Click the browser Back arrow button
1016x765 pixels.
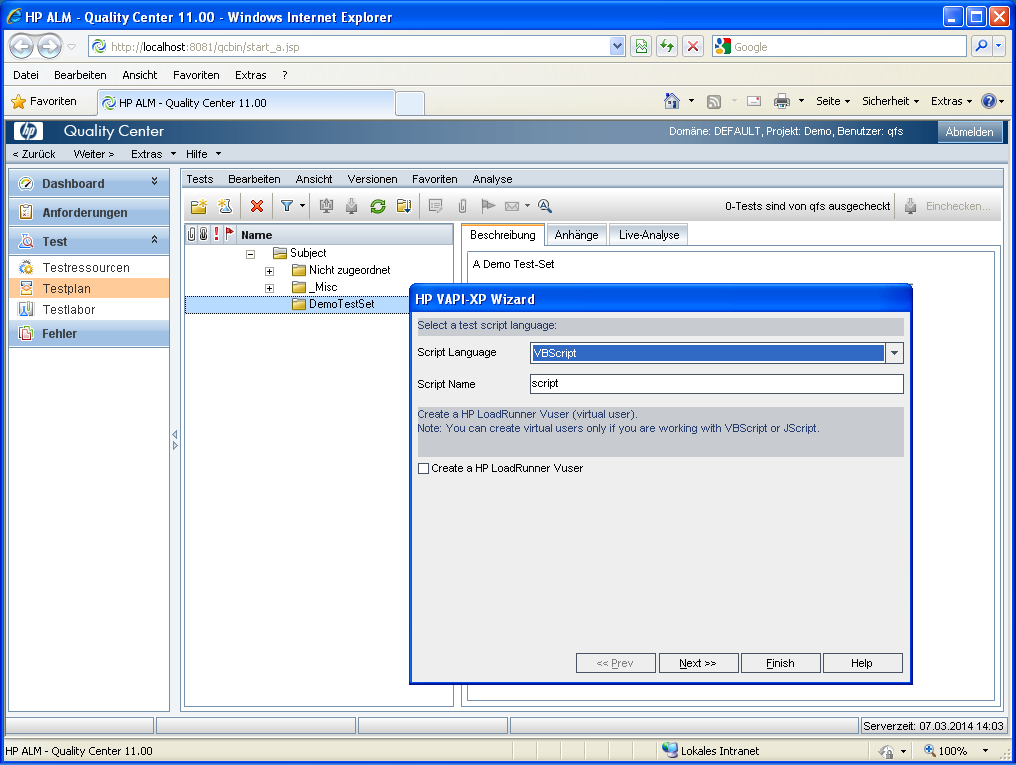pyautogui.click(x=21, y=47)
